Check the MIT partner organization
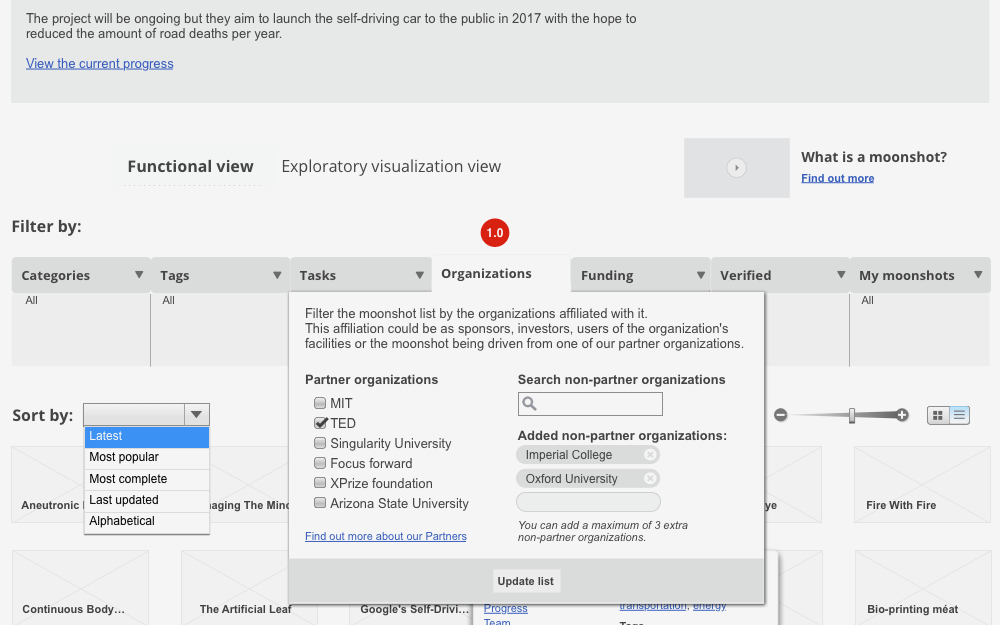This screenshot has width=1000, height=625. [x=320, y=403]
